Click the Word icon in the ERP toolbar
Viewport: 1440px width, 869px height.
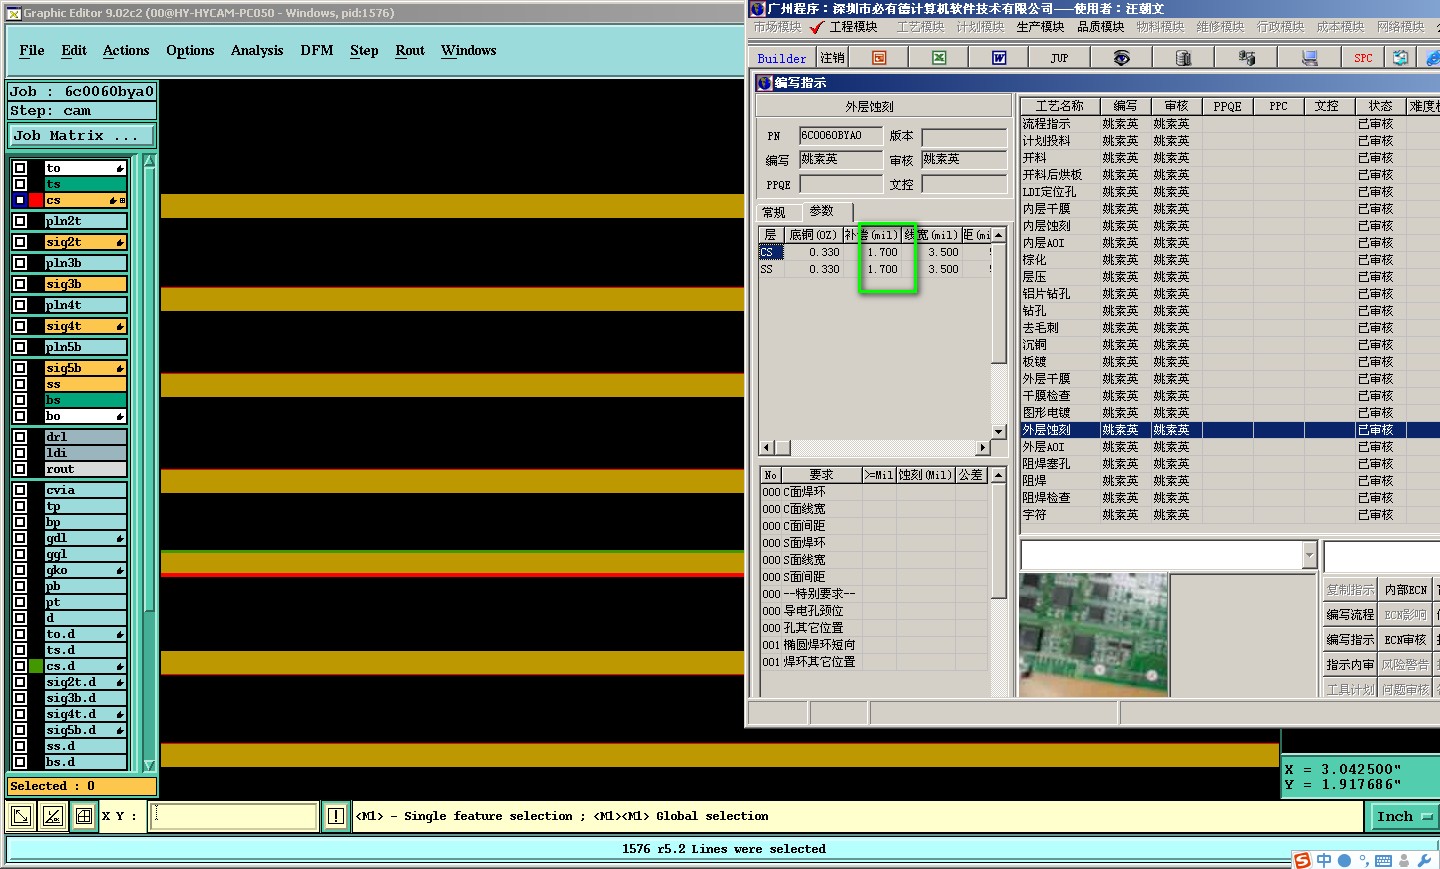(999, 58)
